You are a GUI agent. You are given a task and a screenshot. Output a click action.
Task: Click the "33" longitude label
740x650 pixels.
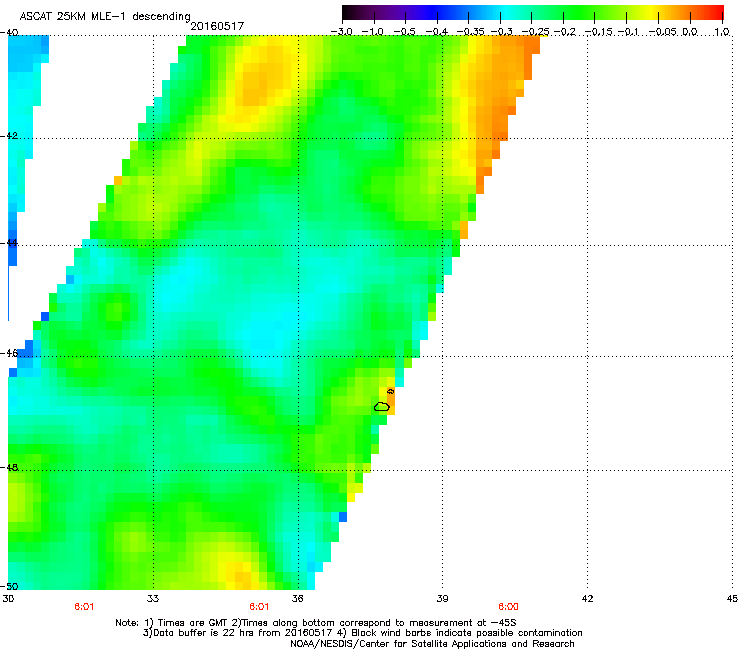tap(153, 599)
